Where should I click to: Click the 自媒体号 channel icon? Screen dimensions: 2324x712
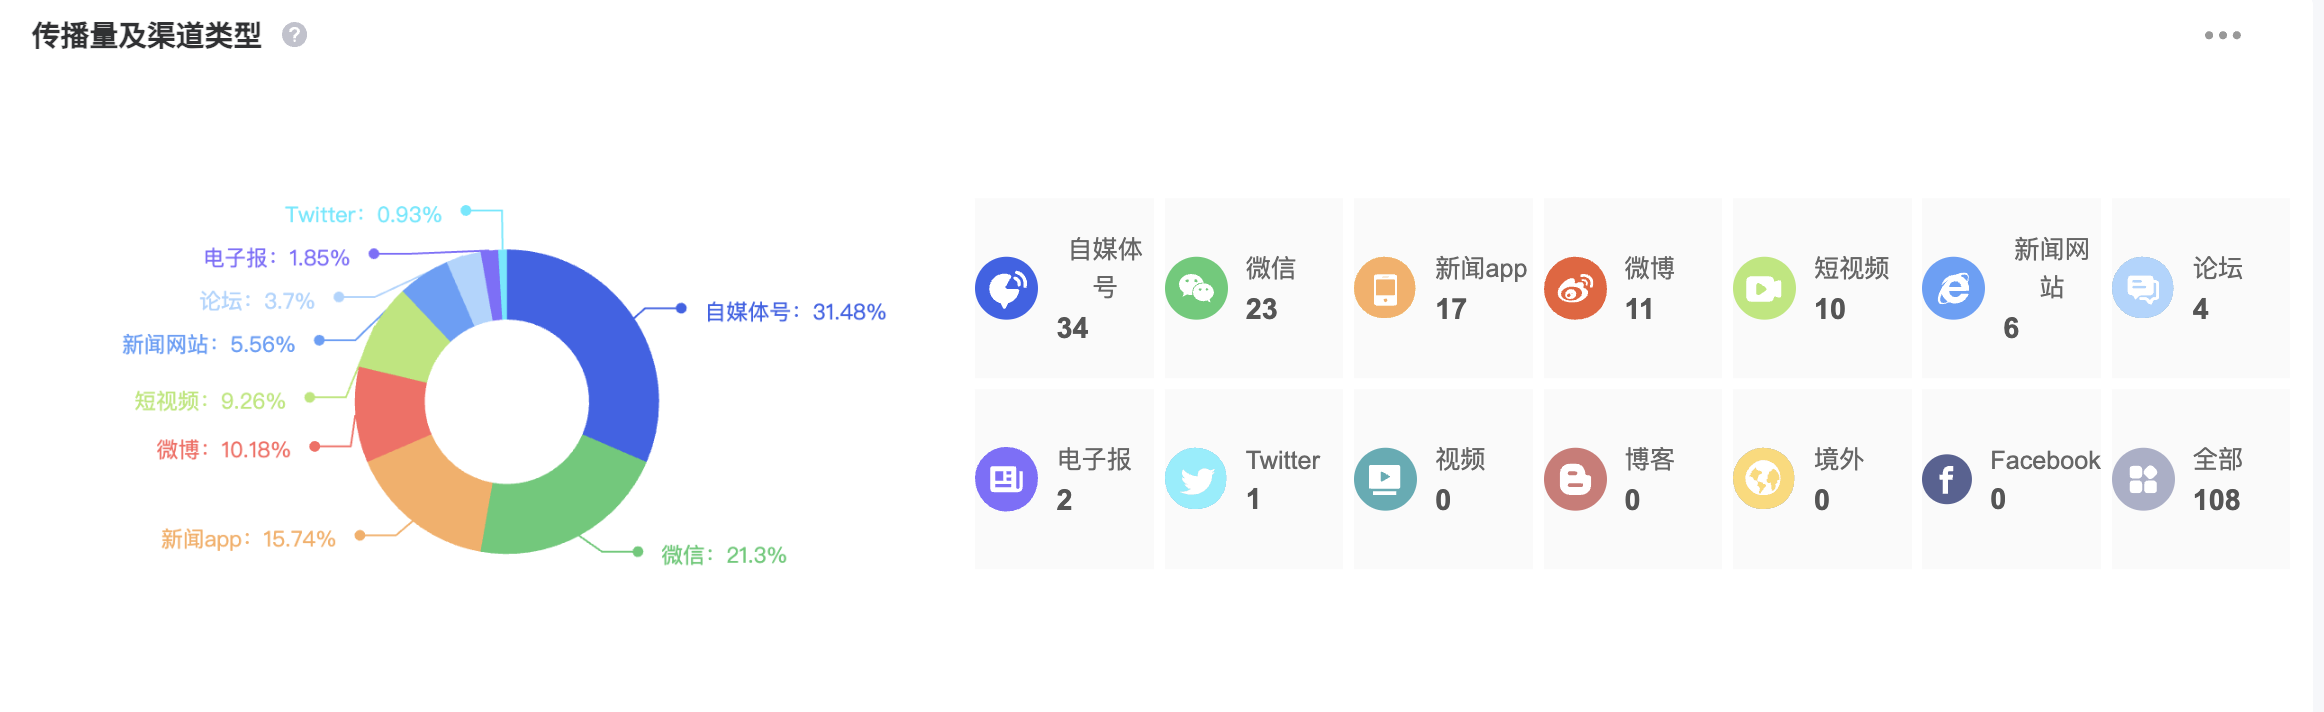1006,288
